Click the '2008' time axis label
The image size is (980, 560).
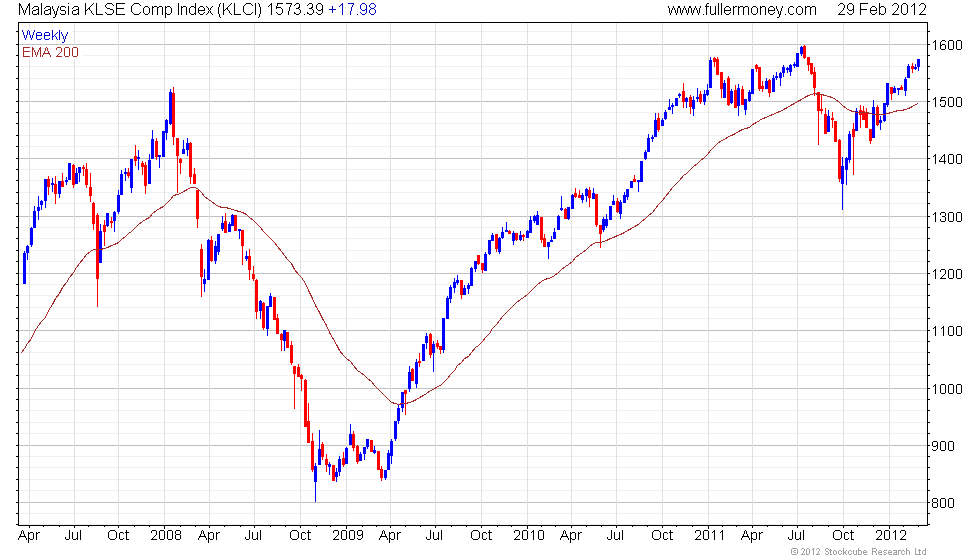(x=166, y=536)
